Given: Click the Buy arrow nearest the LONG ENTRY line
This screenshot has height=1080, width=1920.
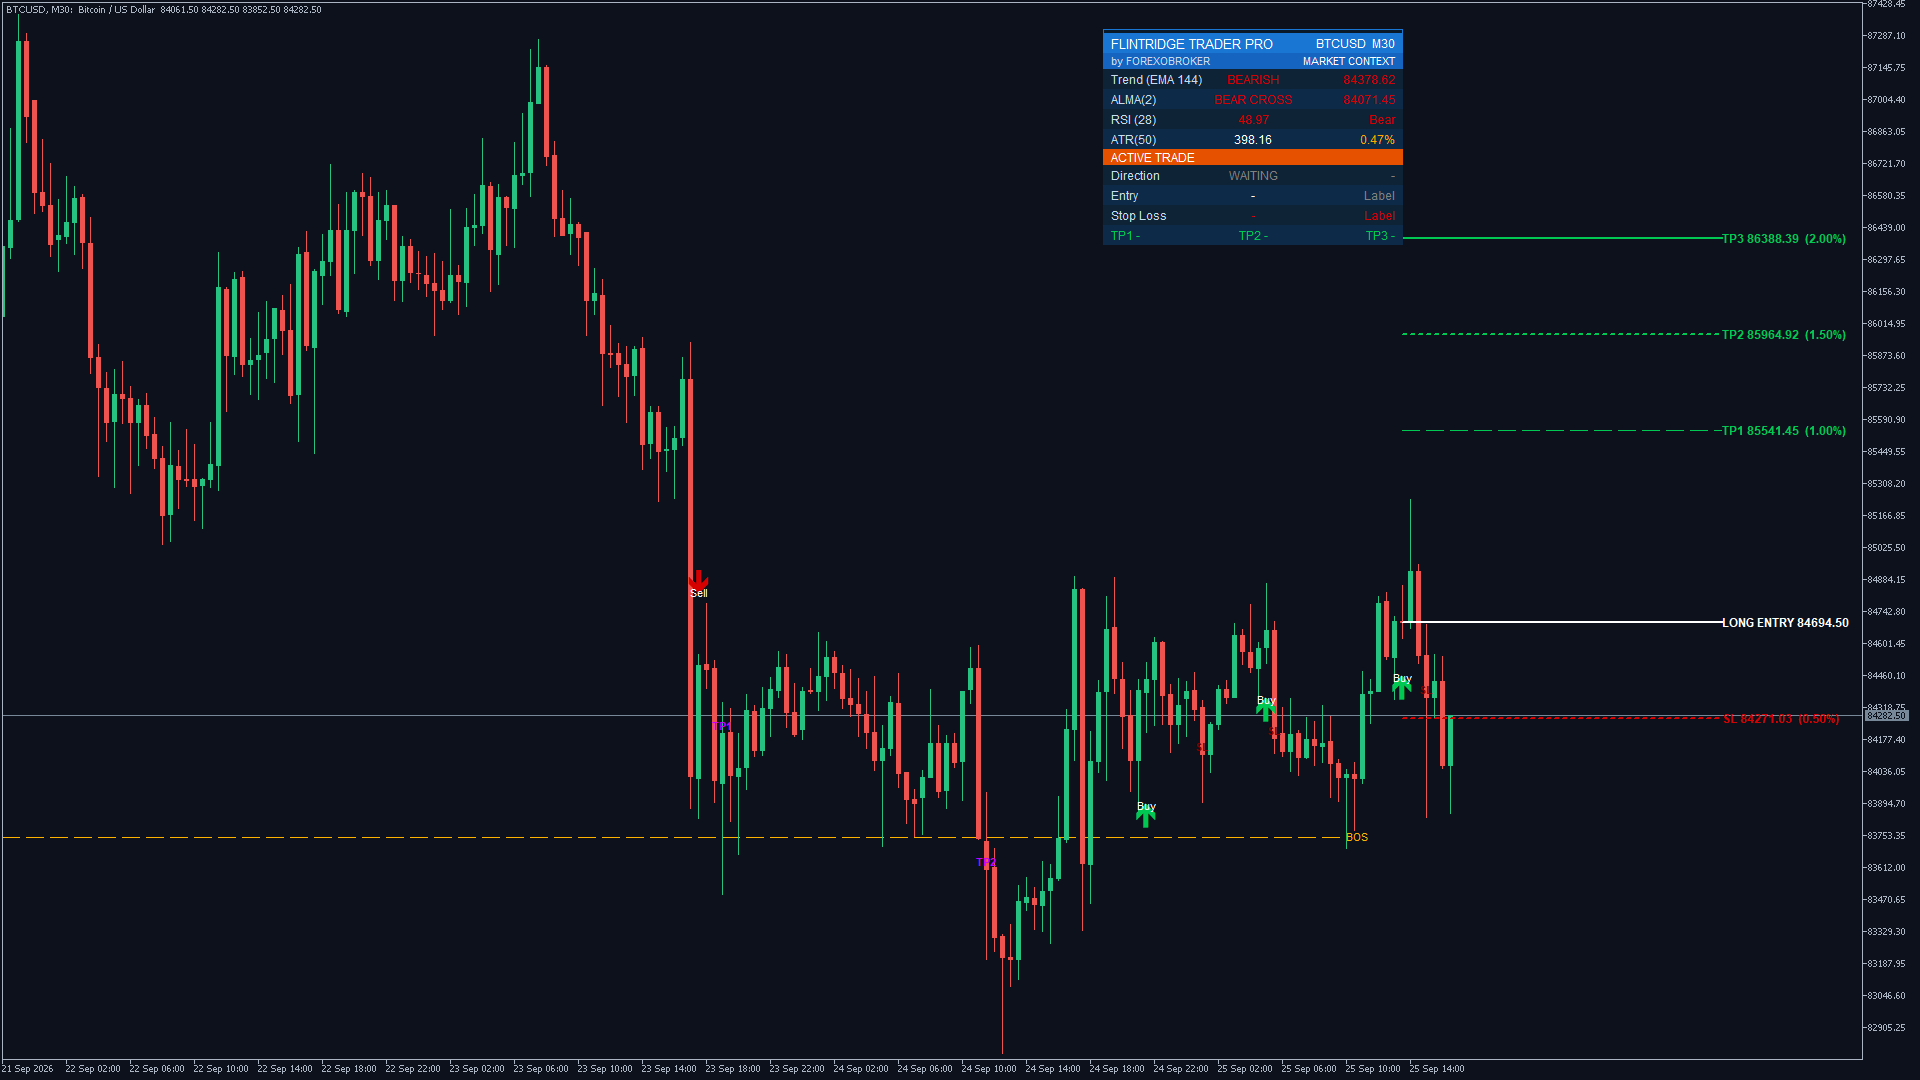Looking at the screenshot, I should (x=1402, y=689).
